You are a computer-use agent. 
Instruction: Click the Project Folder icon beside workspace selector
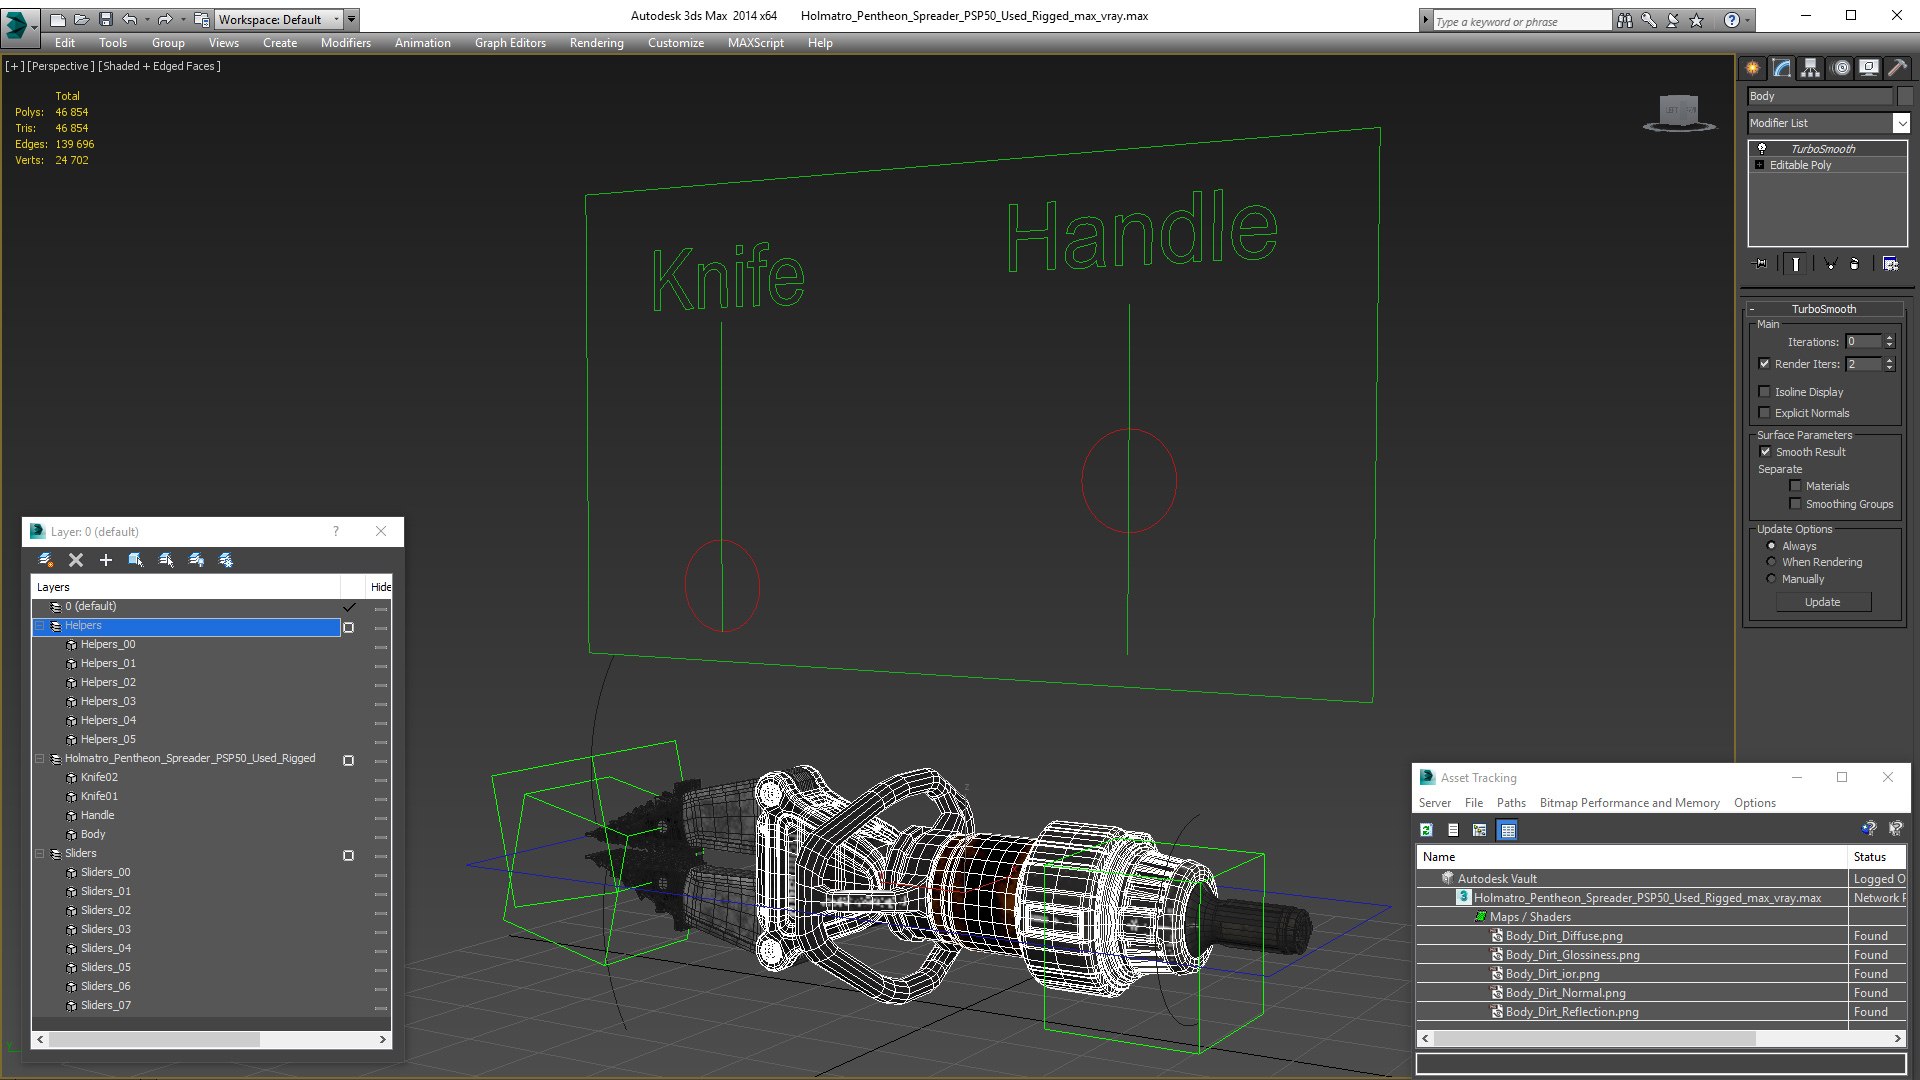(x=201, y=19)
